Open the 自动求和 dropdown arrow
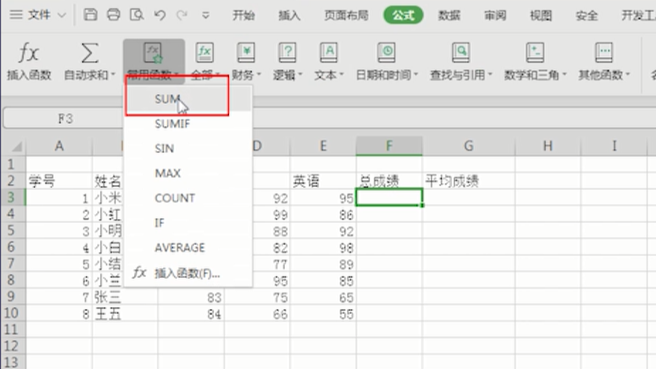 [x=113, y=75]
